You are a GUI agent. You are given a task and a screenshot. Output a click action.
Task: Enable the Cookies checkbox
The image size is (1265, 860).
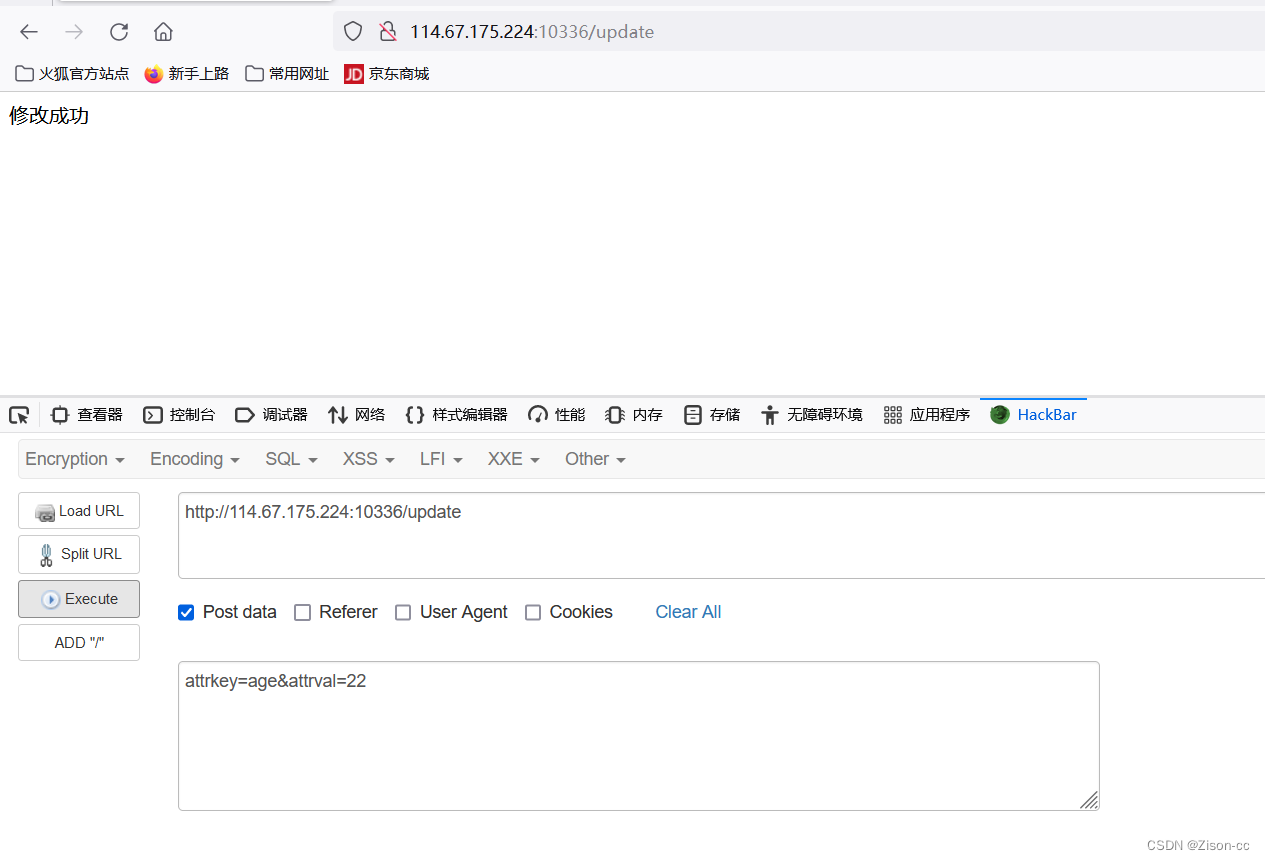pyautogui.click(x=533, y=612)
